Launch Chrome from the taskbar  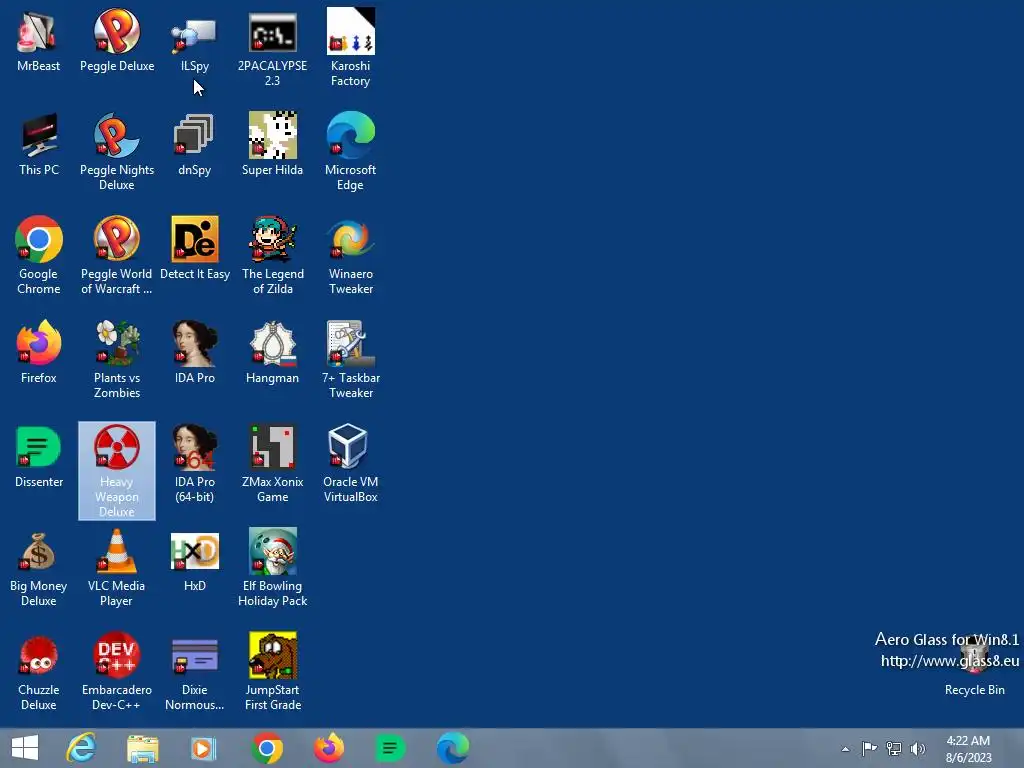[x=266, y=748]
